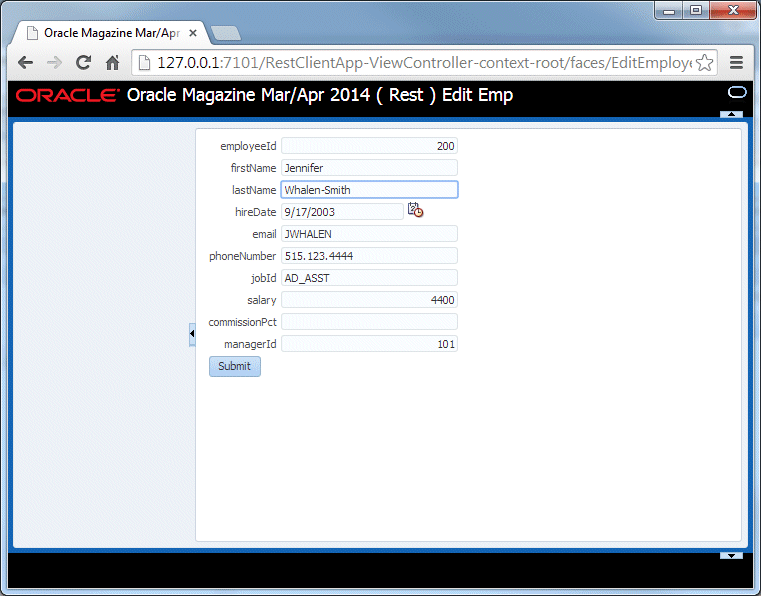The width and height of the screenshot is (761, 596).
Task: Open a new browser tab
Action: pos(226,33)
